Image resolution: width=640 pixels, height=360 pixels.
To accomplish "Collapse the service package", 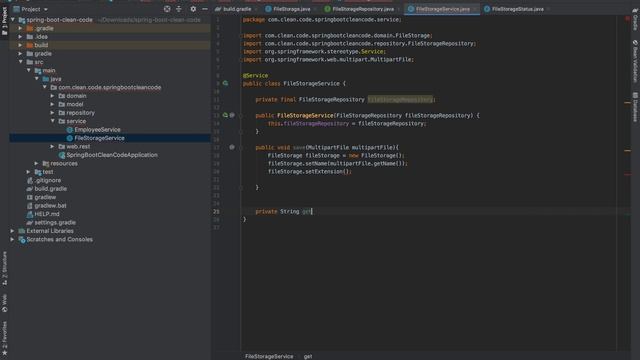I will 52,121.
